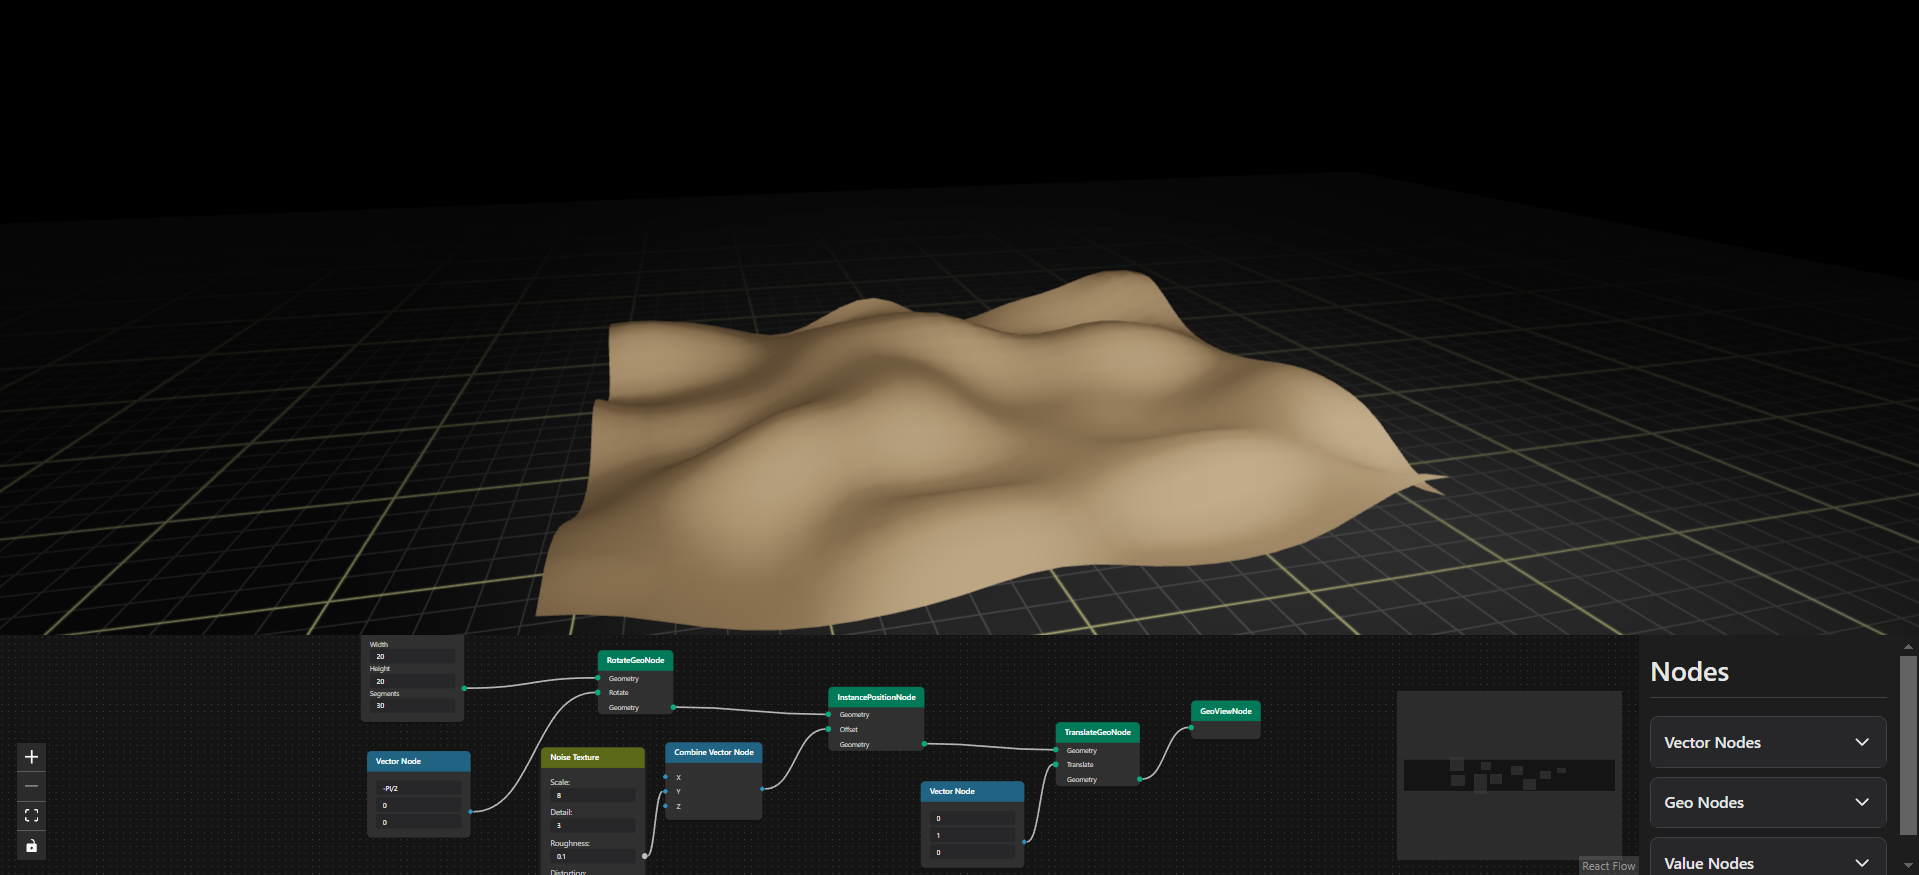
Task: Fit the node graph to view
Action: click(31, 815)
